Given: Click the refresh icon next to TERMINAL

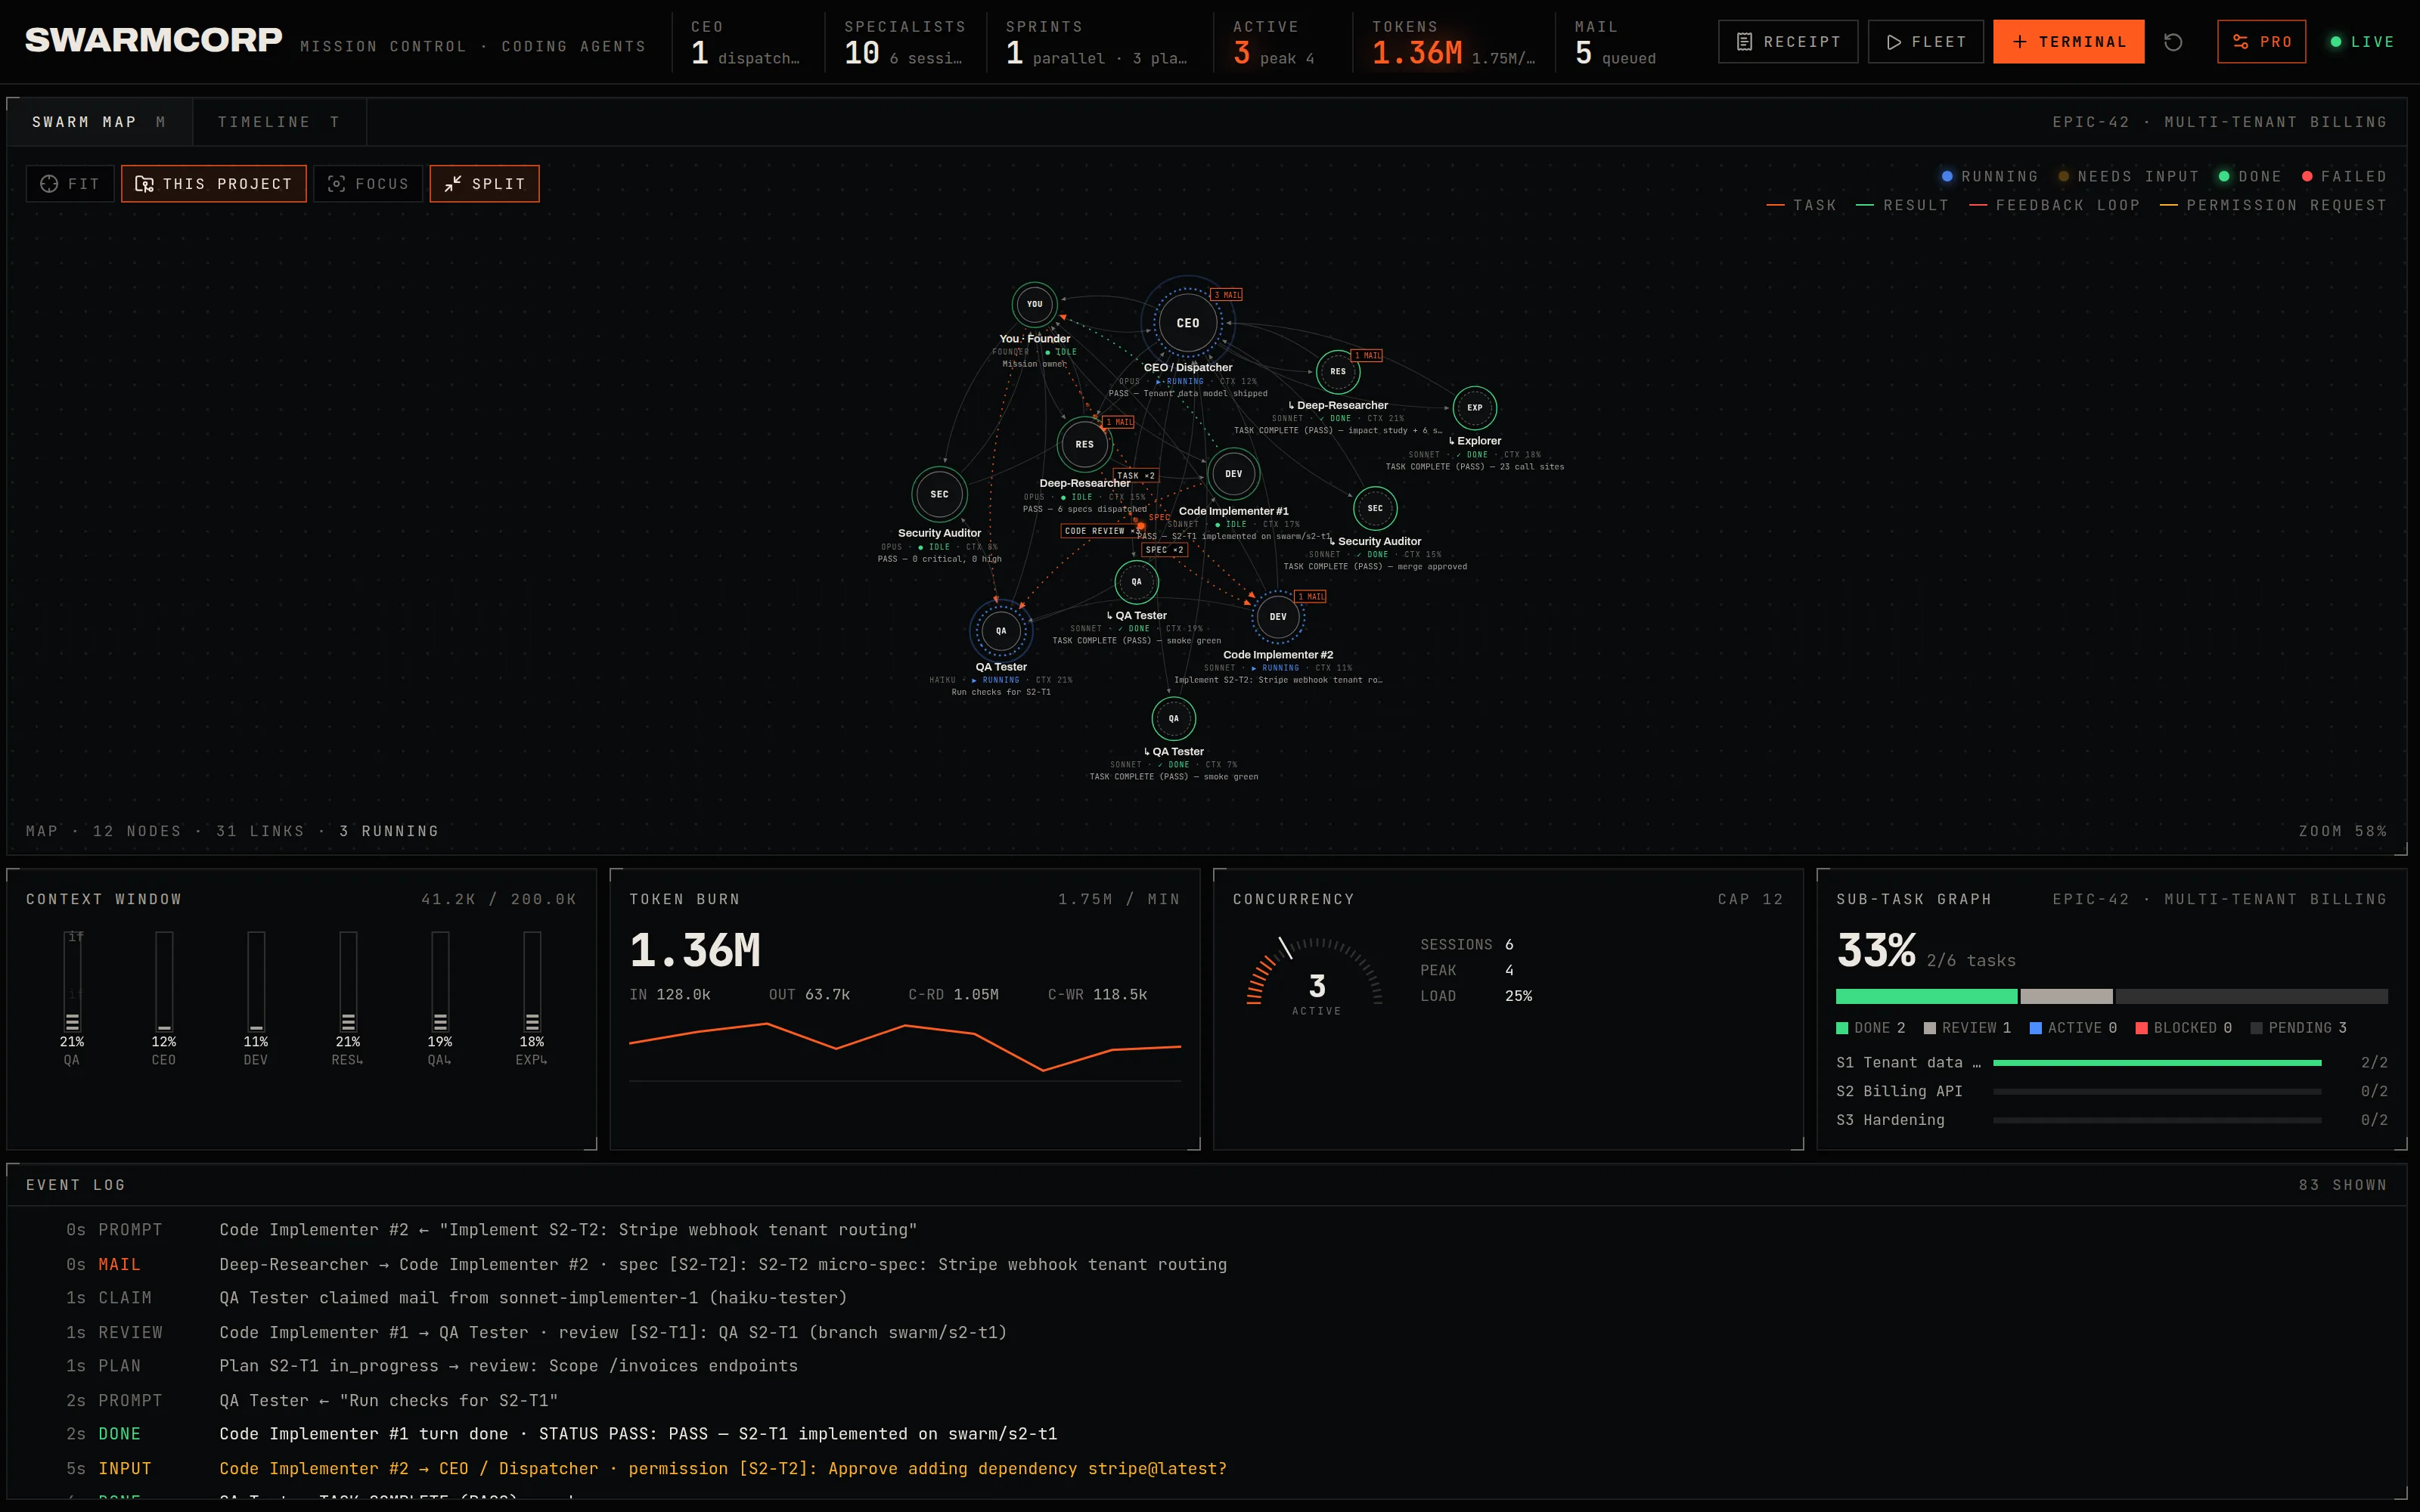Looking at the screenshot, I should coord(2173,42).
